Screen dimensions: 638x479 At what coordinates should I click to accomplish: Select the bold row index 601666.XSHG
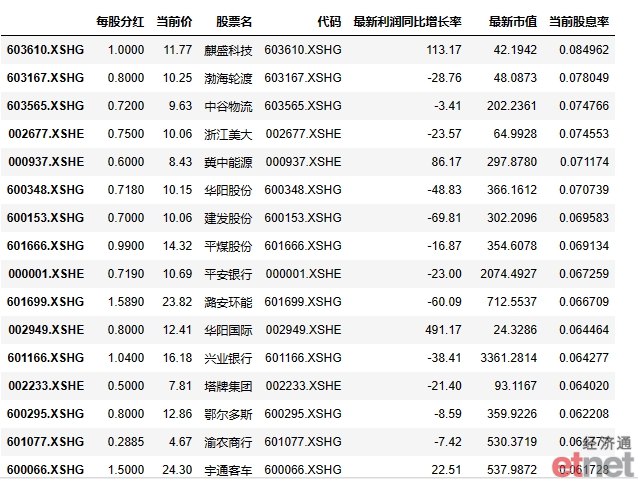46,246
